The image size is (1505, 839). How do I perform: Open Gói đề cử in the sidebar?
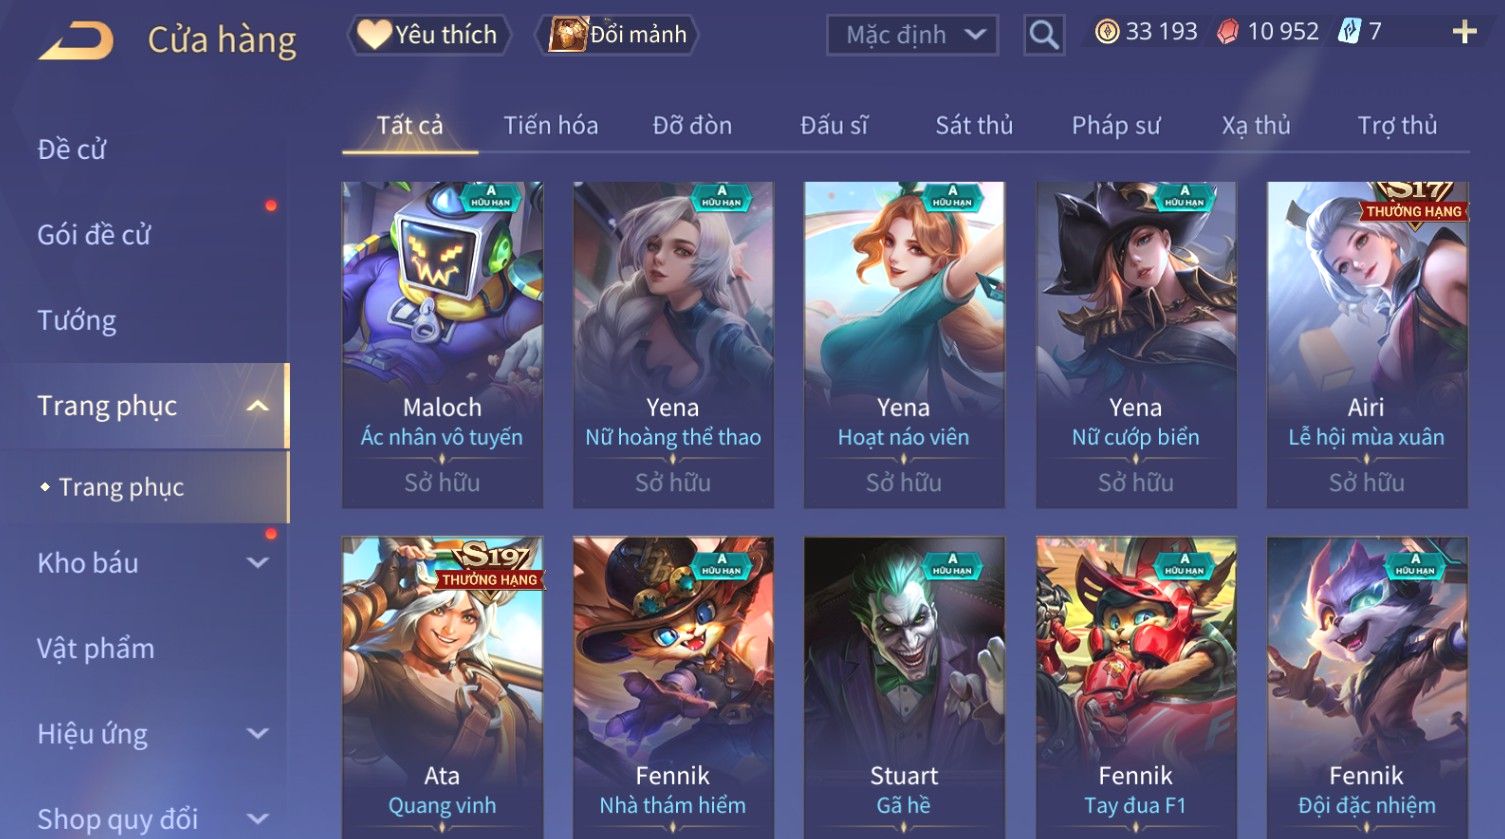[94, 235]
